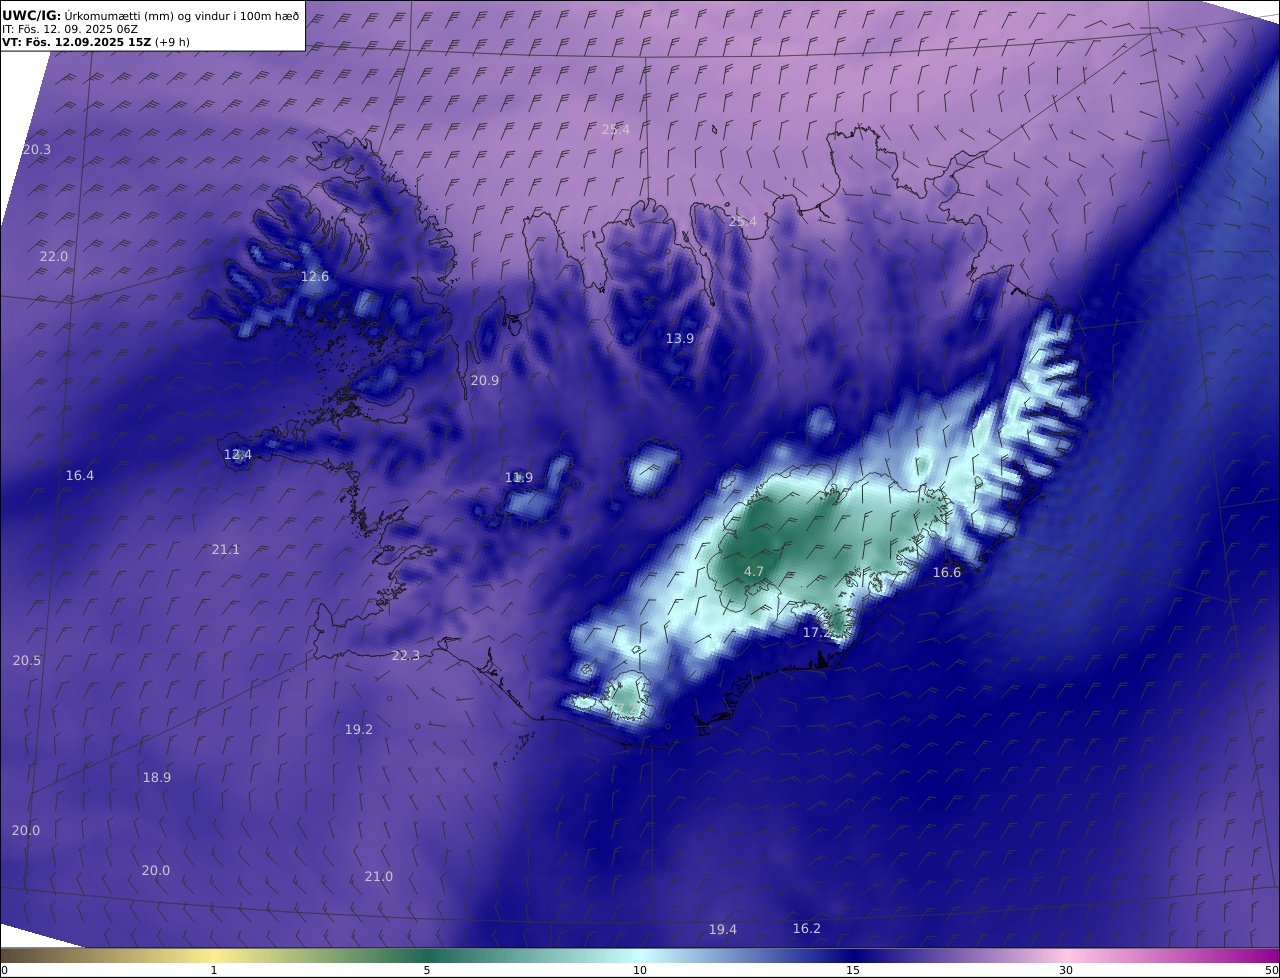Click the 30 tick label on colorbar
The height and width of the screenshot is (978, 1280).
pos(1066,971)
